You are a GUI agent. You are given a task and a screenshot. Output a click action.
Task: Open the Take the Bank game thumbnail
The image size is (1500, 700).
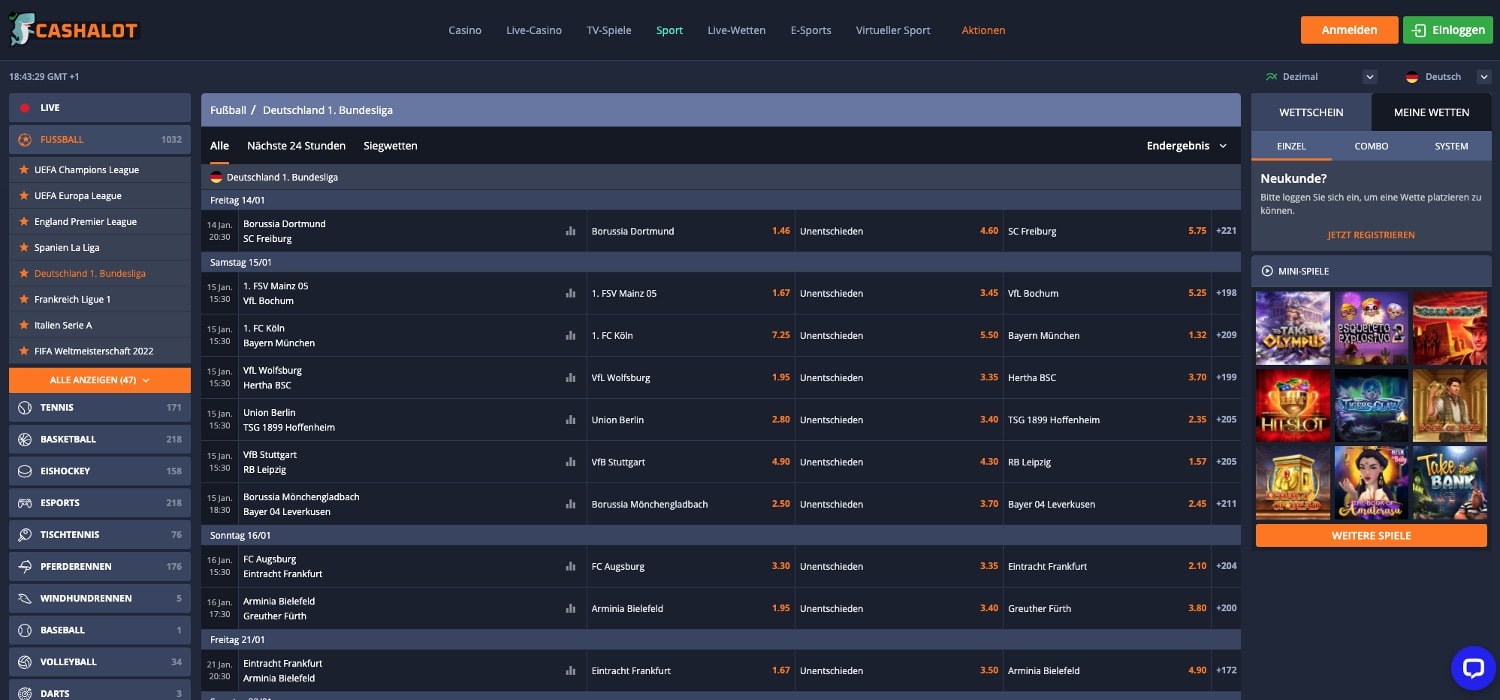pos(1450,483)
